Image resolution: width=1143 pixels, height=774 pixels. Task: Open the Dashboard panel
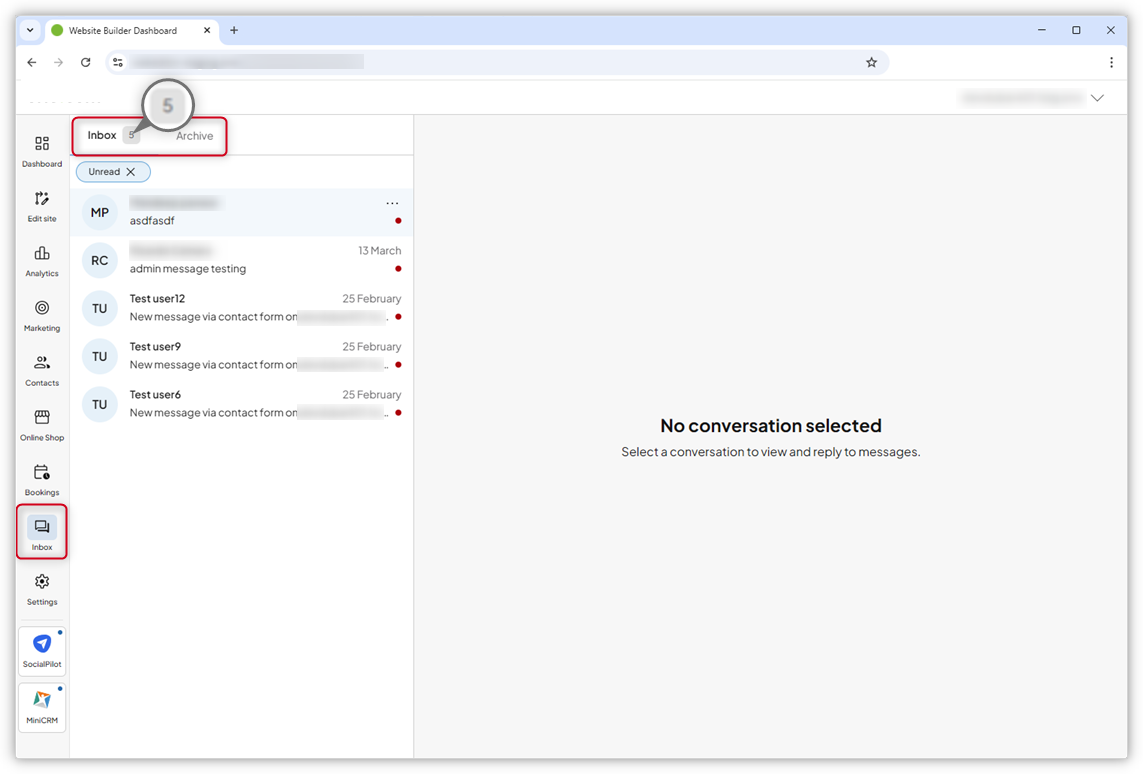(x=41, y=152)
